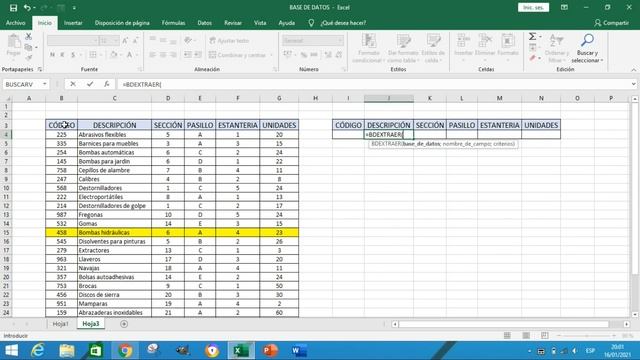Click the ESP language indicator in tray
Viewport: 640px width, 360px height.
point(590,351)
